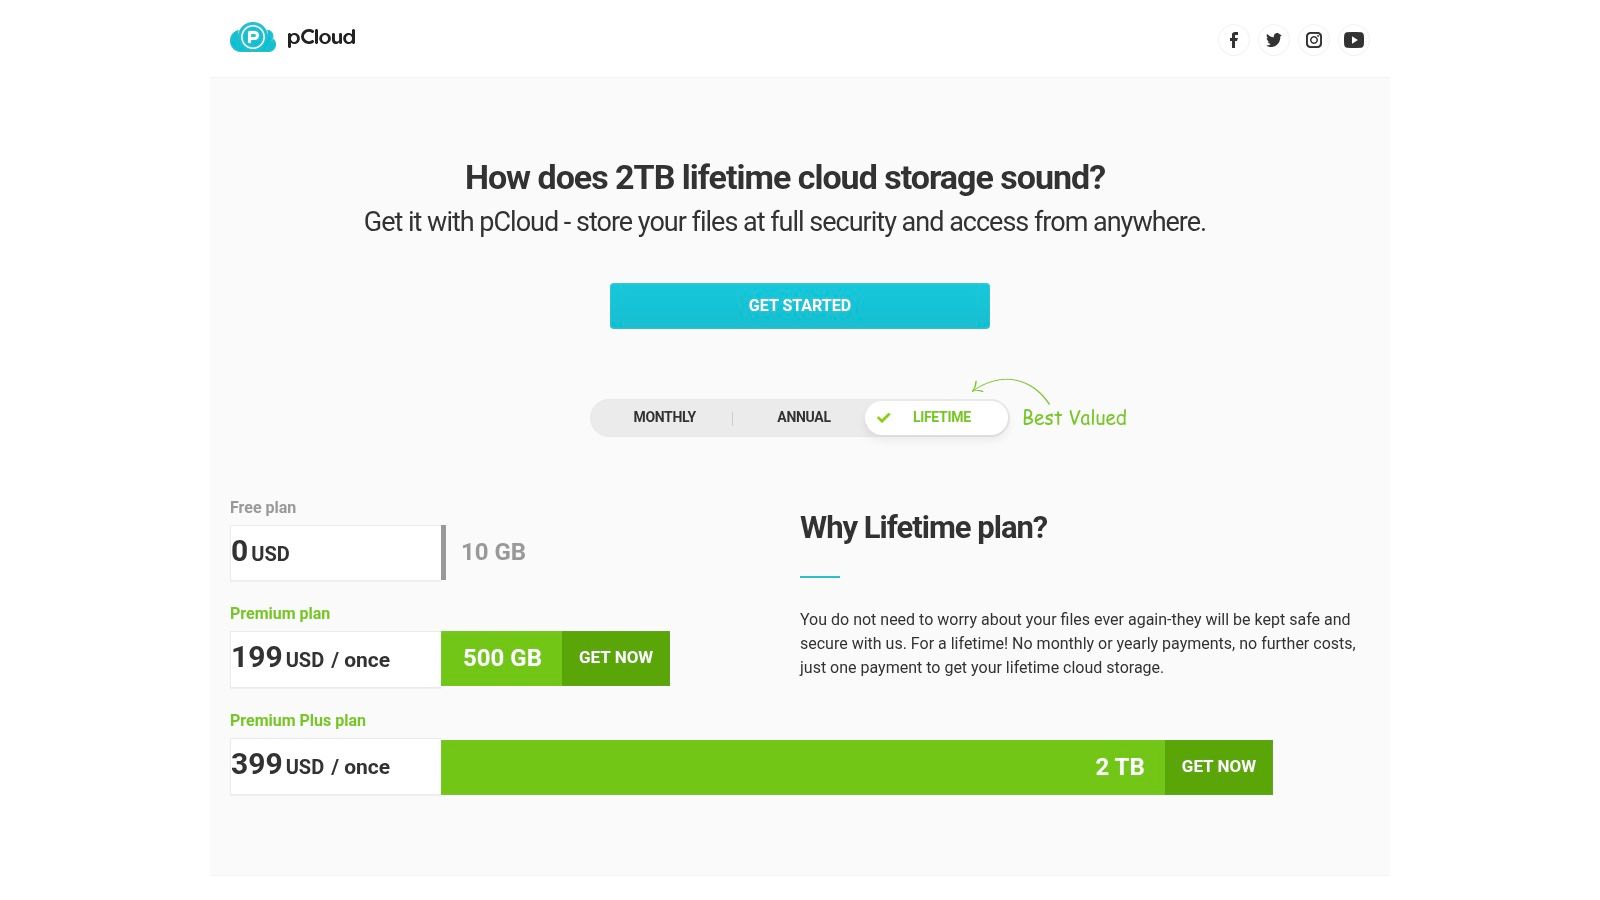Select the Premium plan heading
Screen dimensions: 1600x900
coord(279,613)
